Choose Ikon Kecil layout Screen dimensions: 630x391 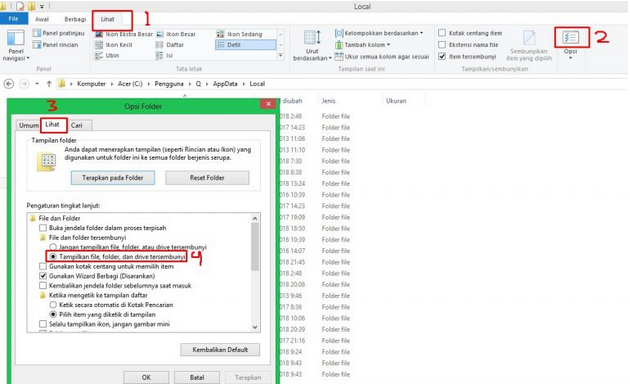114,45
